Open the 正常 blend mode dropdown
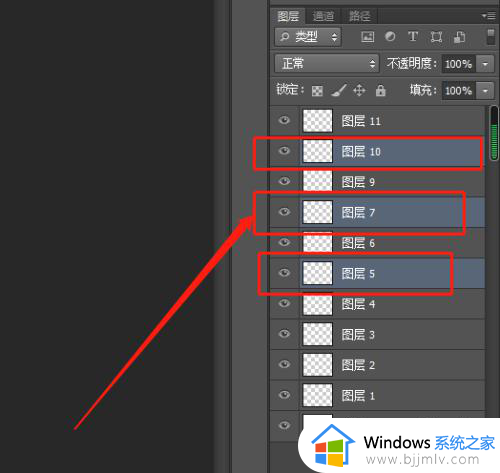The height and width of the screenshot is (473, 500). tap(327, 63)
